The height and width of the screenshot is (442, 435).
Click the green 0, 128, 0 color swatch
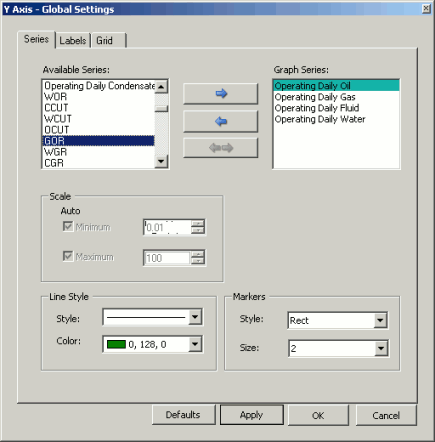click(116, 344)
